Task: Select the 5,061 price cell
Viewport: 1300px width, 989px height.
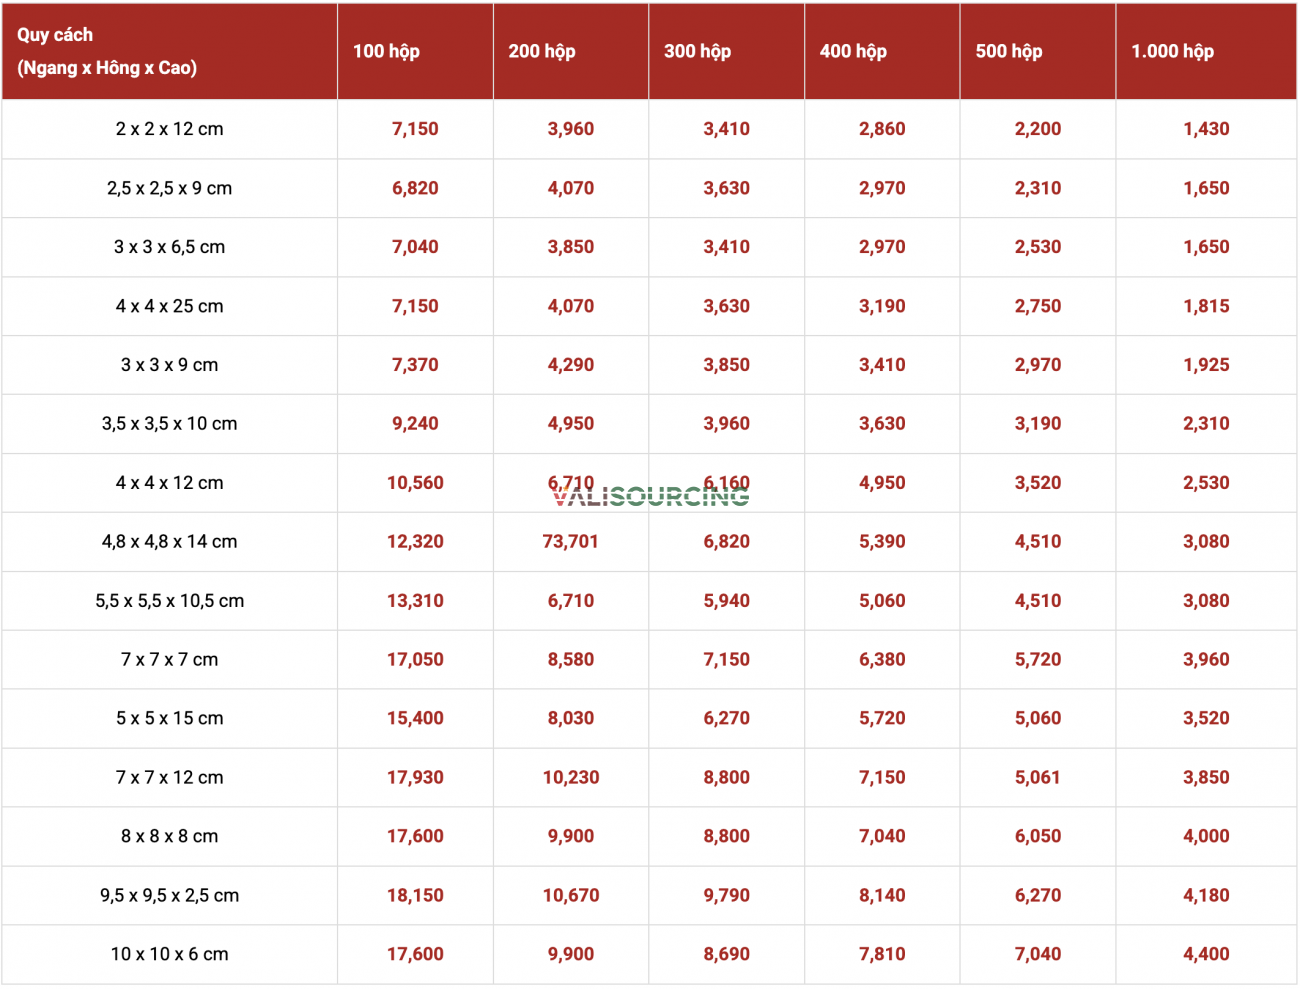Action: [x=1037, y=777]
